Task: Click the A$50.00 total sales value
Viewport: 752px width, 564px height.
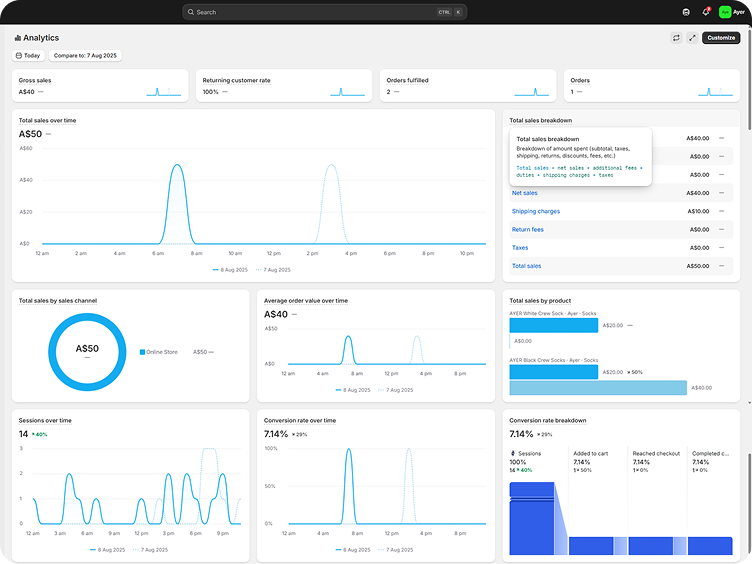Action: (x=698, y=266)
